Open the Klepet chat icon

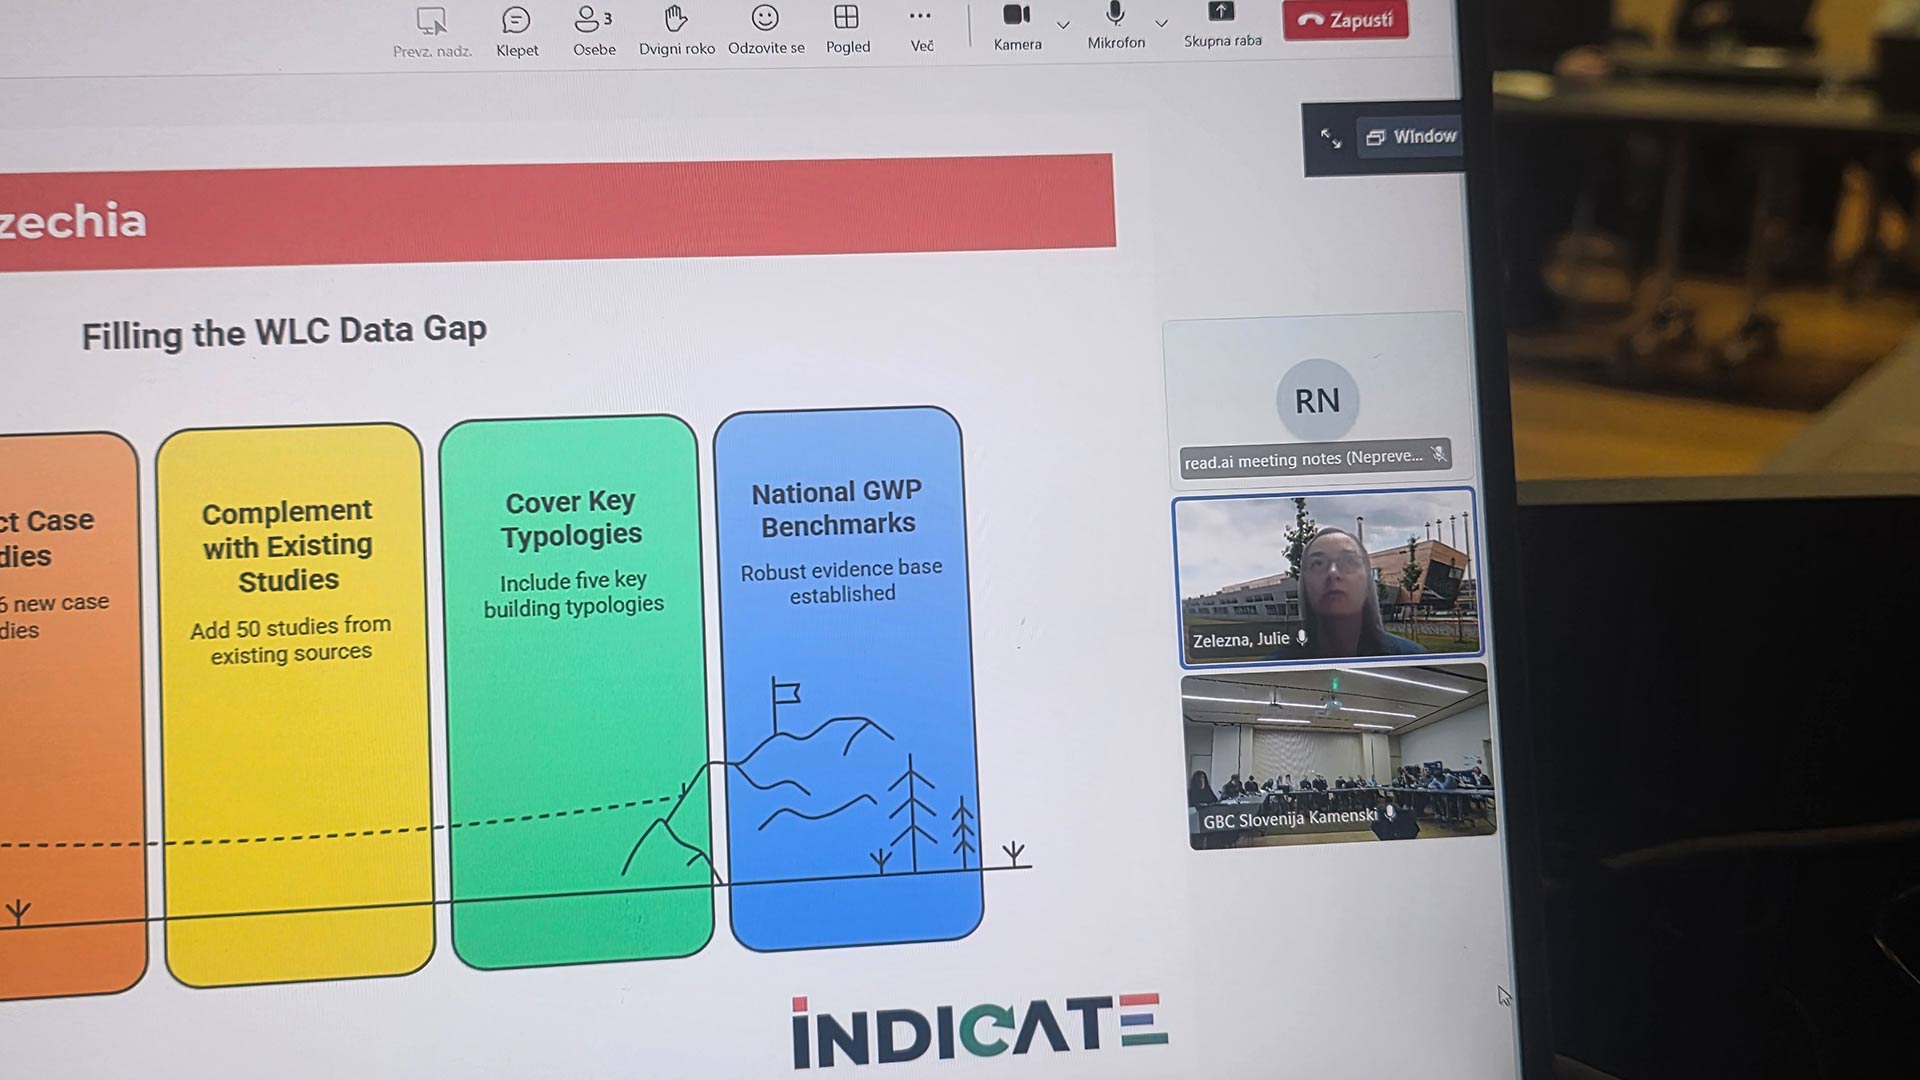(516, 22)
